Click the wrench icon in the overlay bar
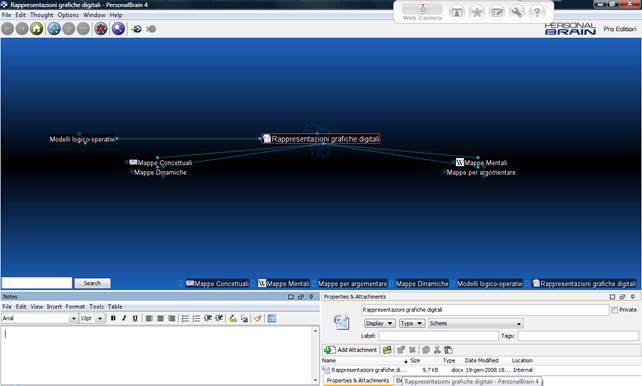This screenshot has height=386, width=642. (x=517, y=12)
